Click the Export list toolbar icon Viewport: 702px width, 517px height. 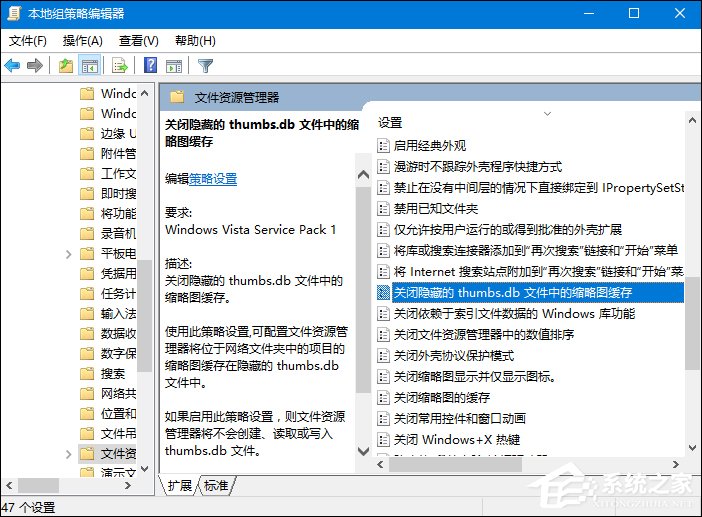point(120,66)
